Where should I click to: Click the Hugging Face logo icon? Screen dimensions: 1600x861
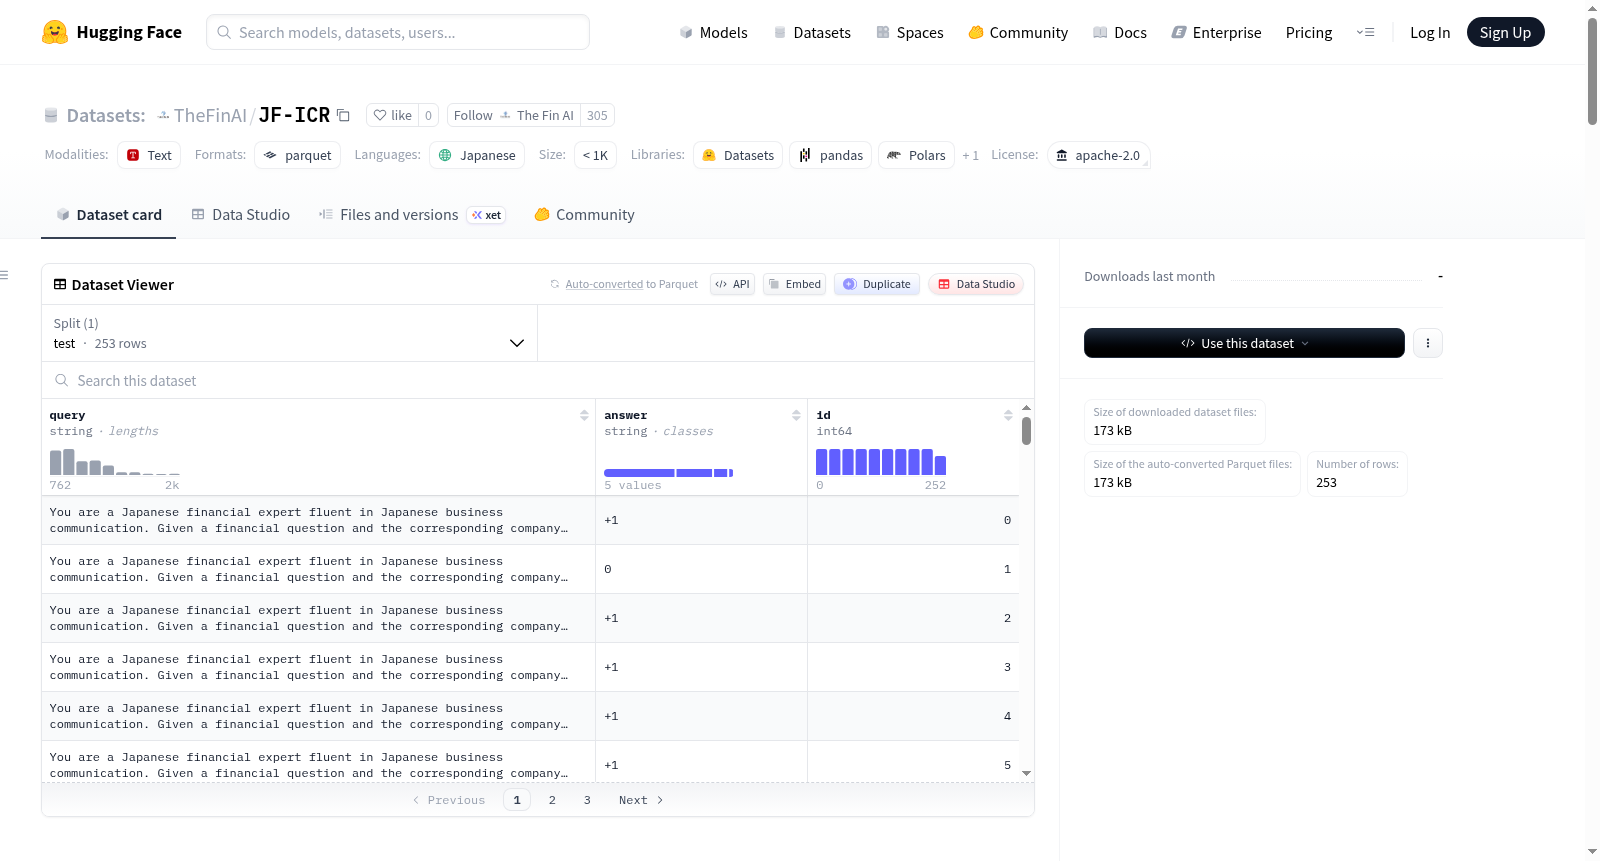point(55,32)
